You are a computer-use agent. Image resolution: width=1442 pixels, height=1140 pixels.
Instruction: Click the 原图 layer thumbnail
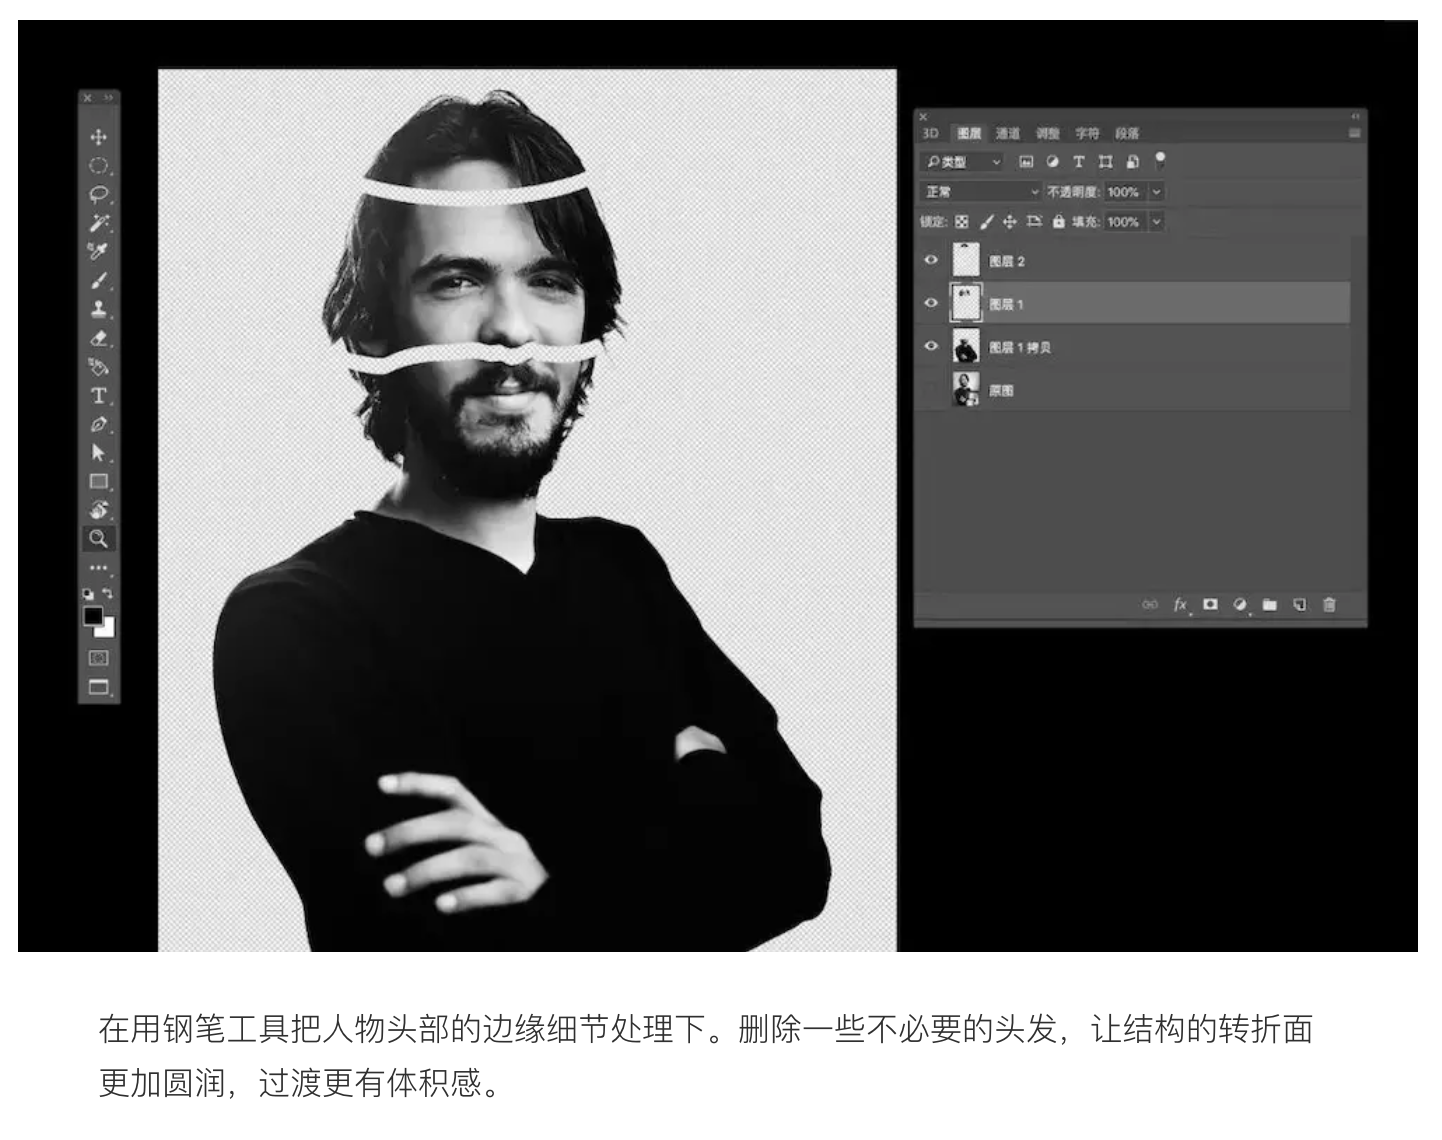[x=966, y=390]
